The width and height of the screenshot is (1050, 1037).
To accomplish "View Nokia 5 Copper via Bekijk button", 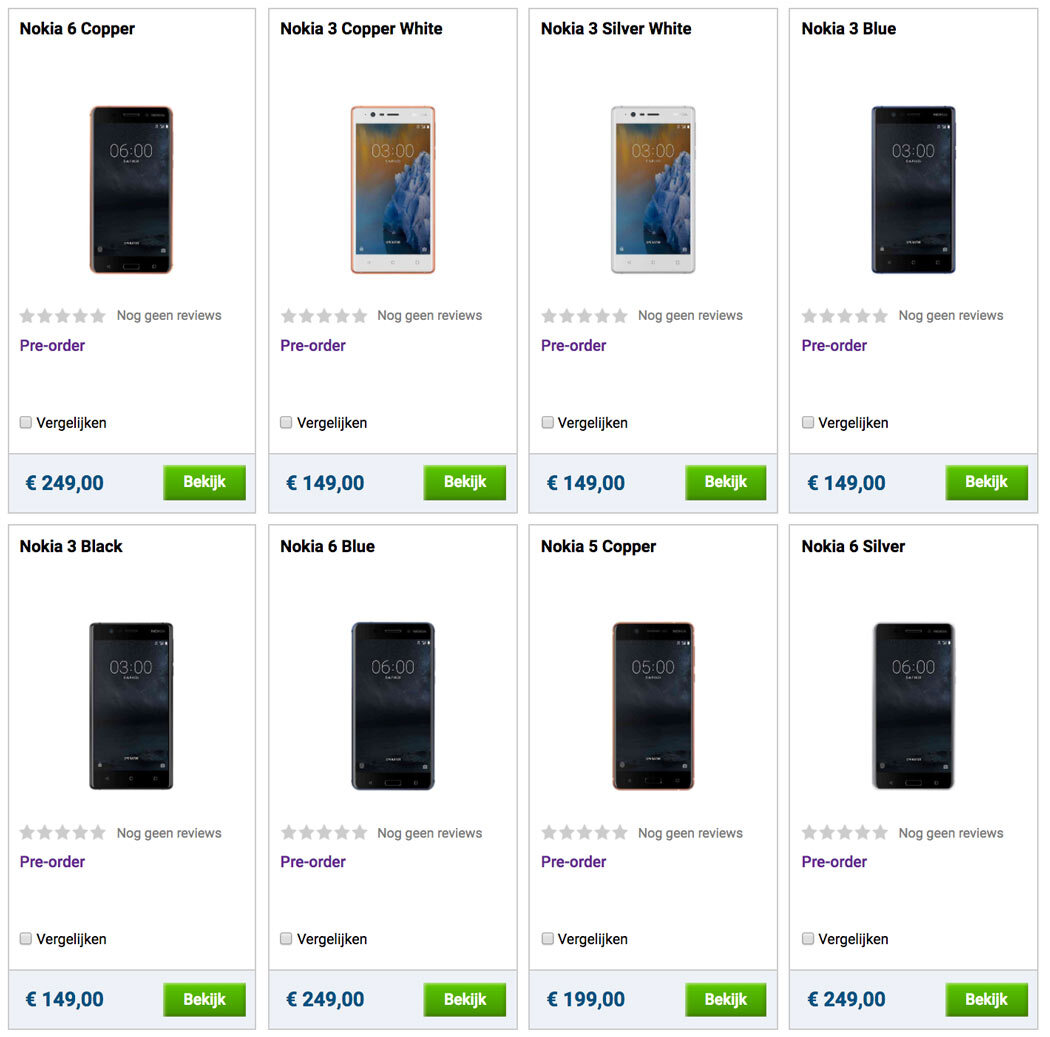I will click(x=725, y=999).
